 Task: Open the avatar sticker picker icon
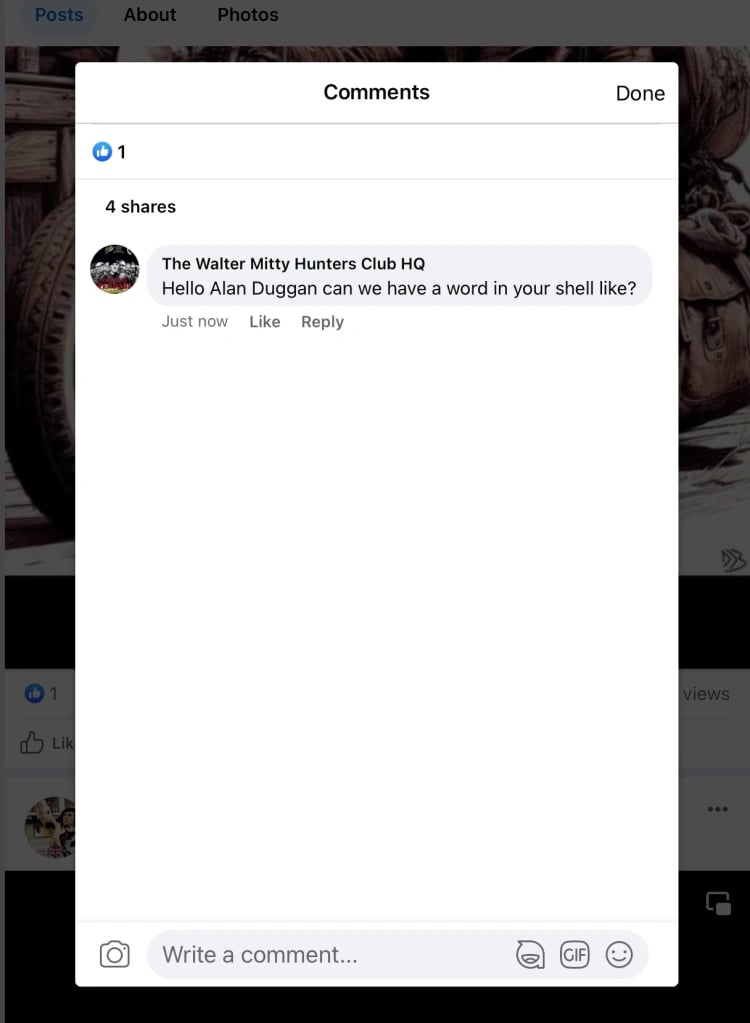point(530,954)
